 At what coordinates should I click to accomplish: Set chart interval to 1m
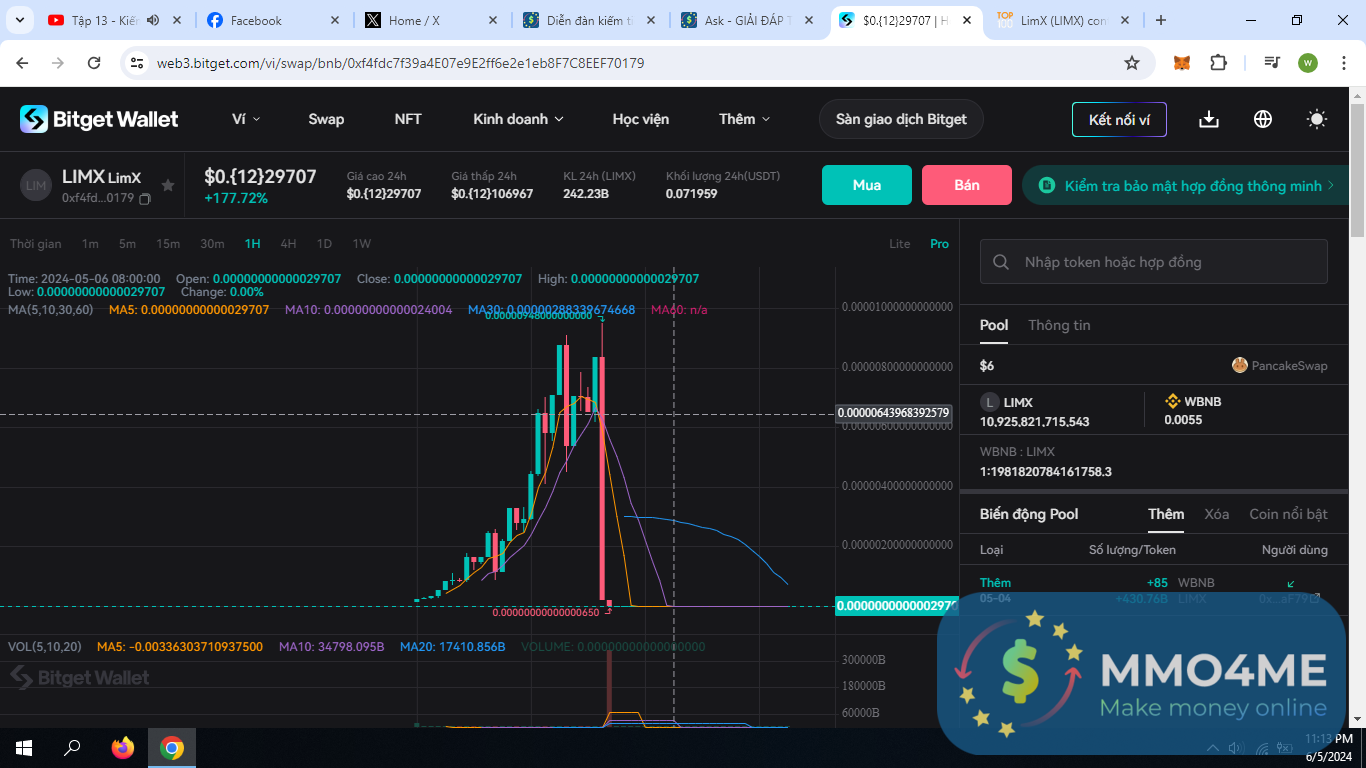[x=90, y=244]
